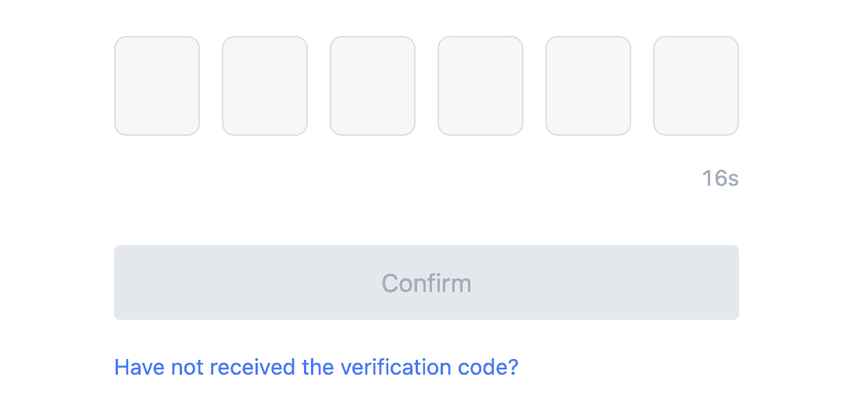Submit the code using the grey Confirm button
This screenshot has height=409, width=850.
tap(426, 283)
